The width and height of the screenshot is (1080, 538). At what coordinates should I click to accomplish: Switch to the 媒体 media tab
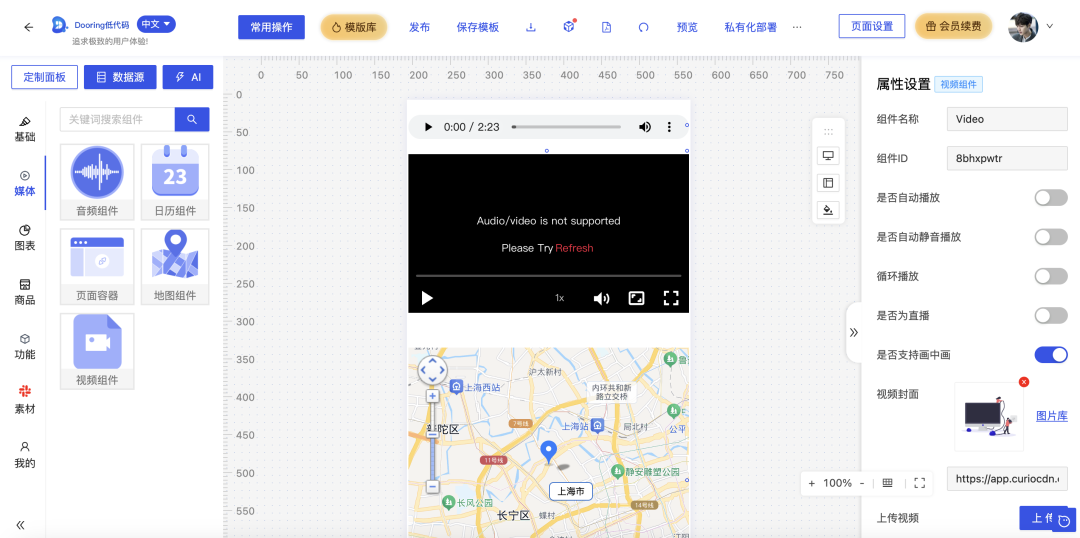25,184
